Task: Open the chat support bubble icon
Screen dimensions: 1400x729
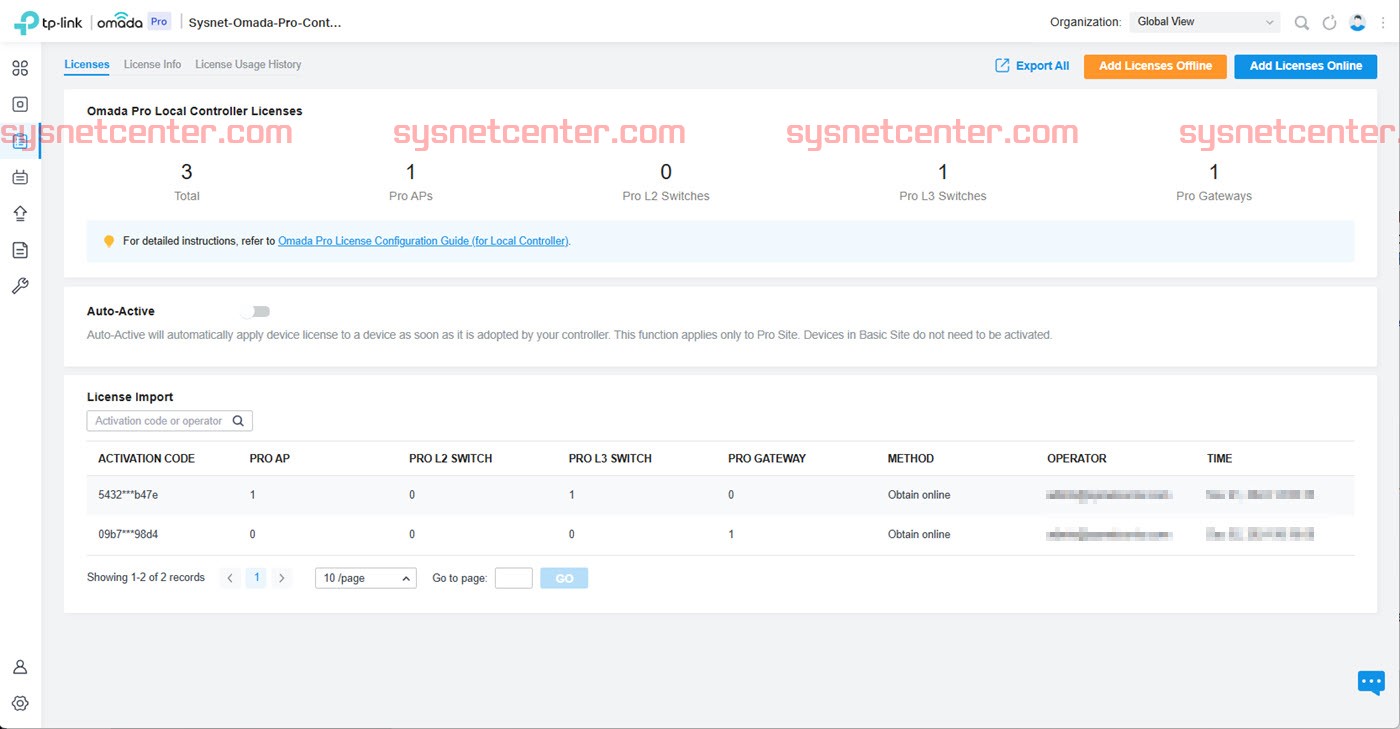Action: 1371,682
